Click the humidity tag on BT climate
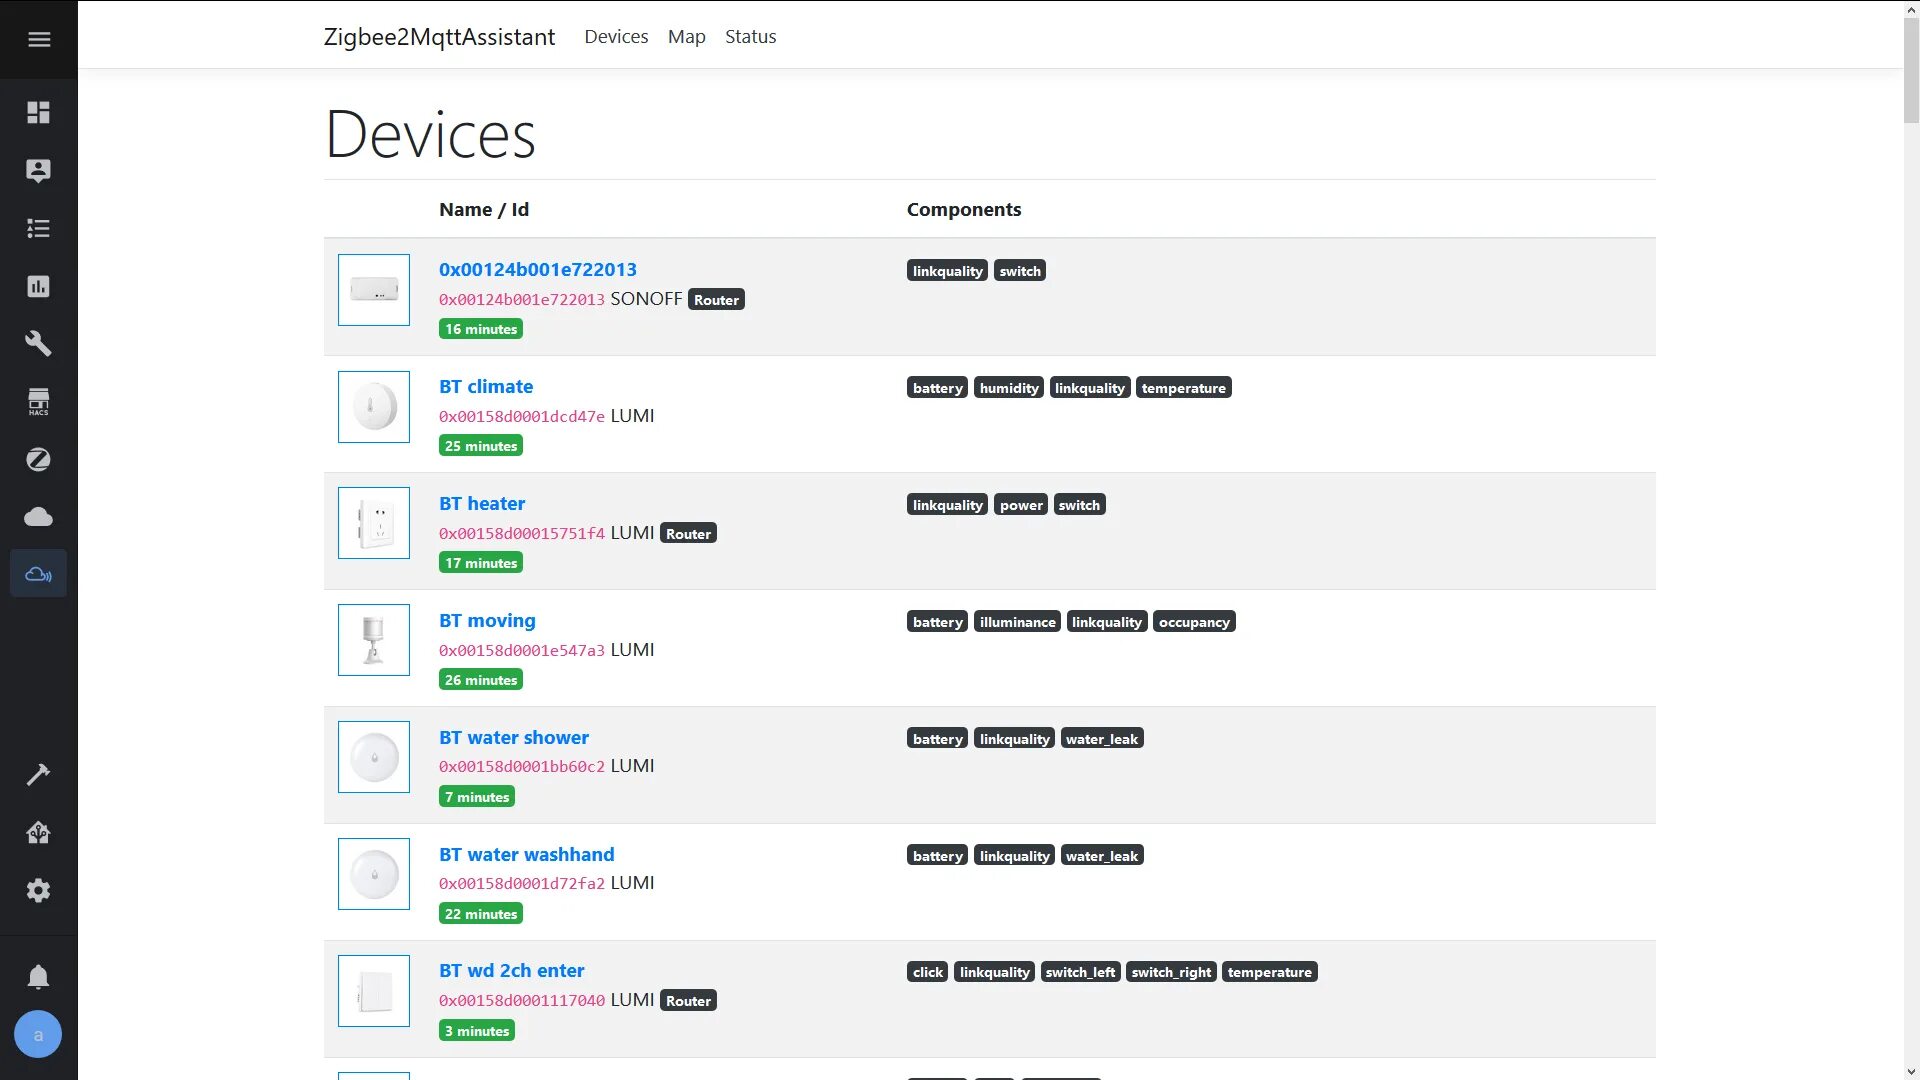 [x=1009, y=388]
